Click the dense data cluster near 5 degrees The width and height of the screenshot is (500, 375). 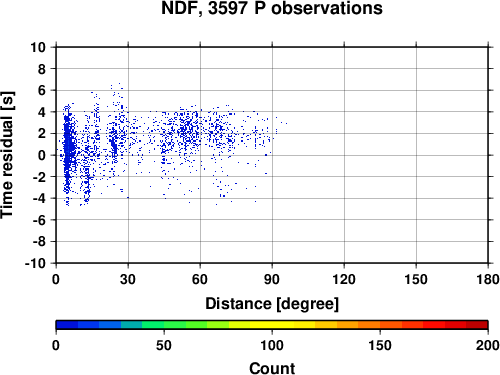click(68, 147)
